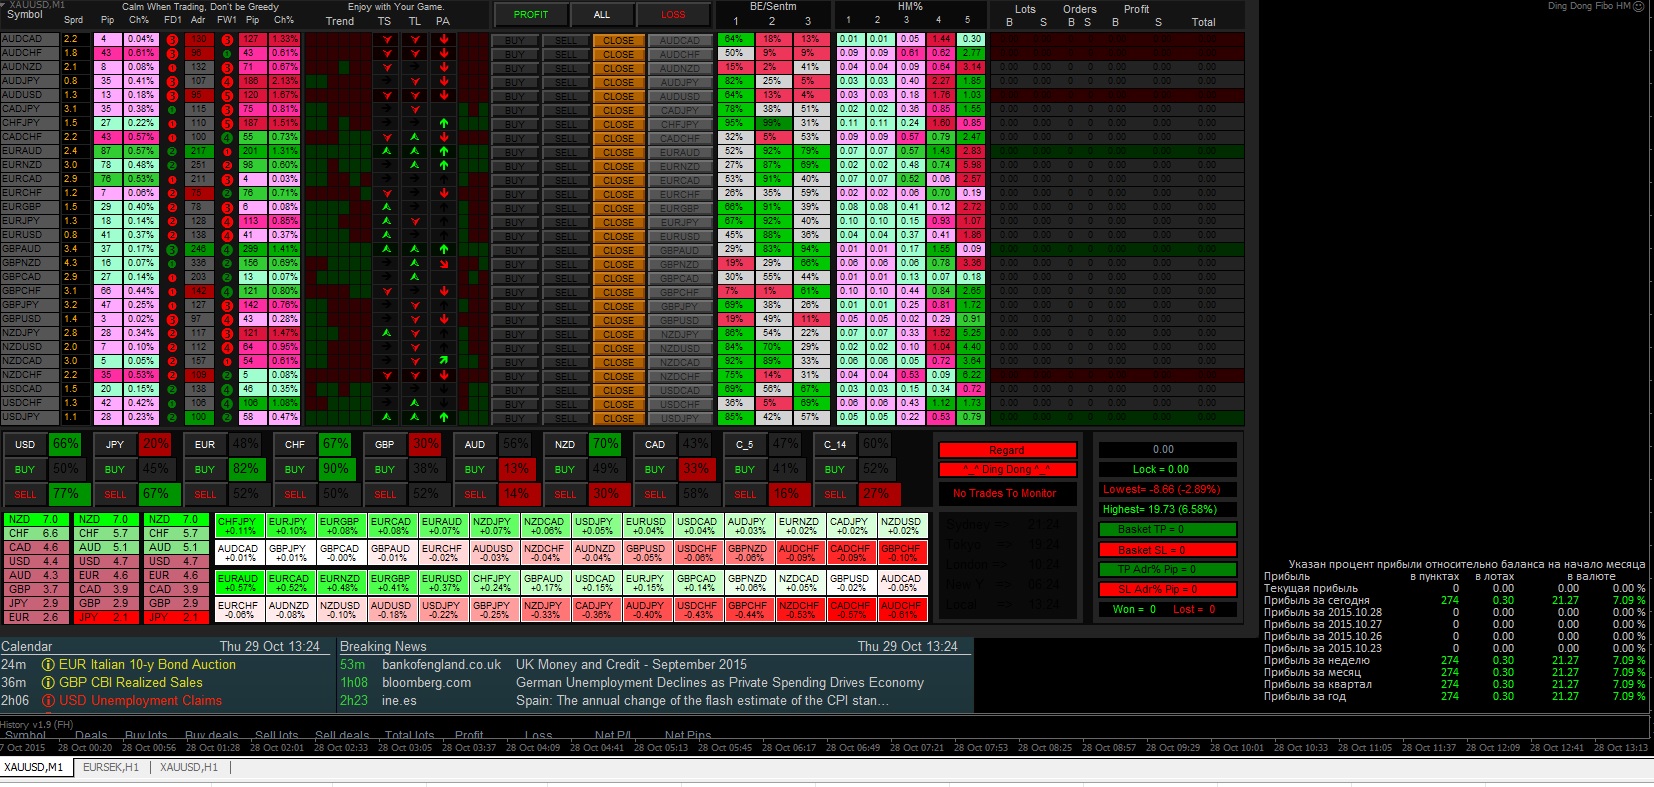Click the BUY button in EURUSD row
This screenshot has height=787, width=1654.
(x=515, y=237)
